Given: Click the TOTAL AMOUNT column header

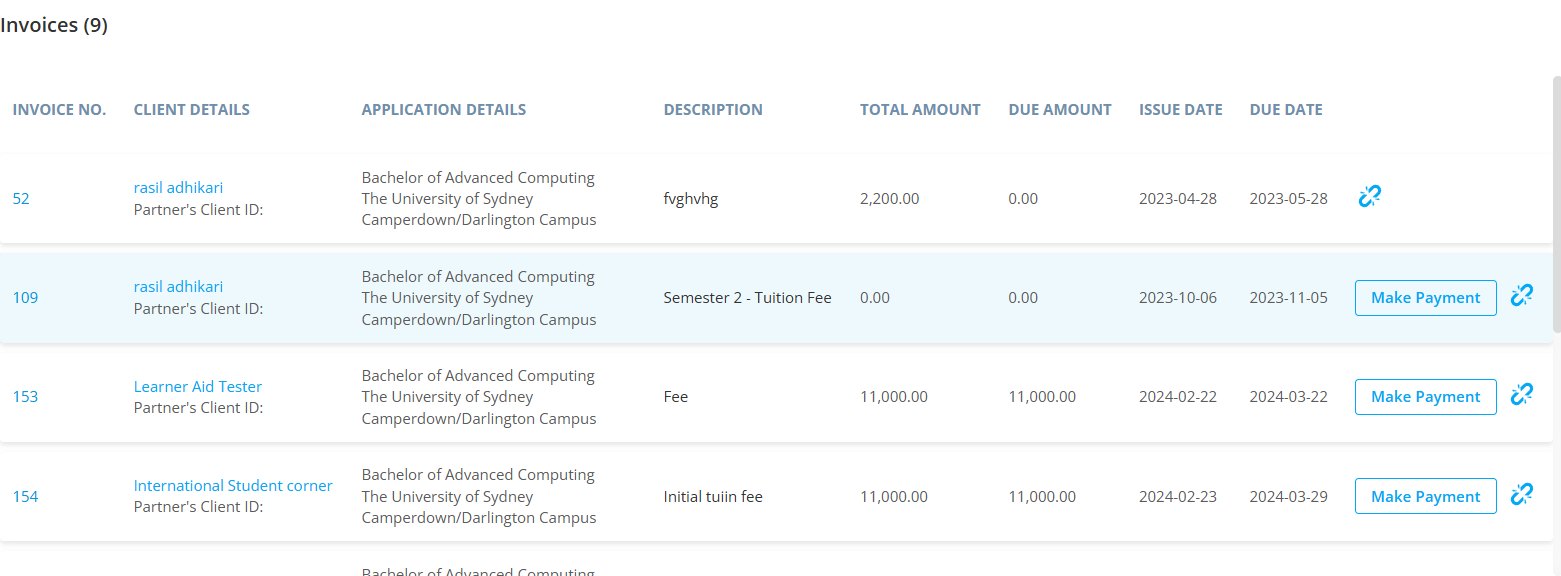Looking at the screenshot, I should click(x=920, y=110).
